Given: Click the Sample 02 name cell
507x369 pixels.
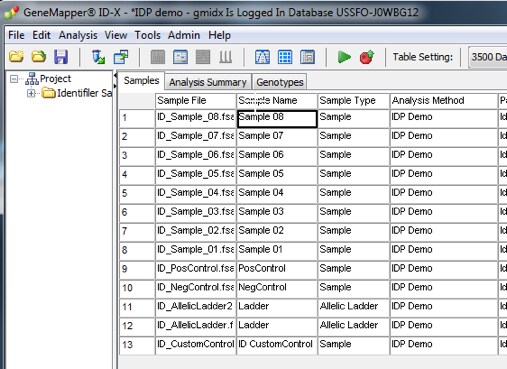Looking at the screenshot, I should [277, 231].
